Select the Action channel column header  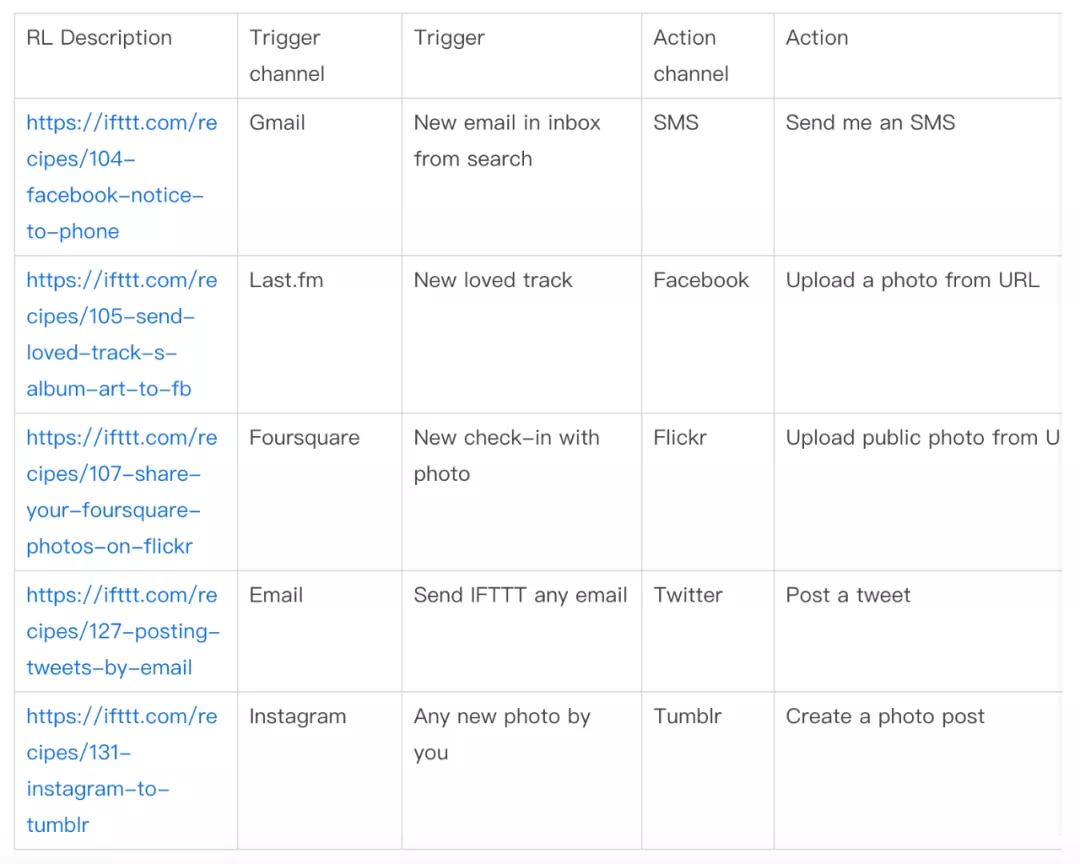pyautogui.click(x=691, y=56)
